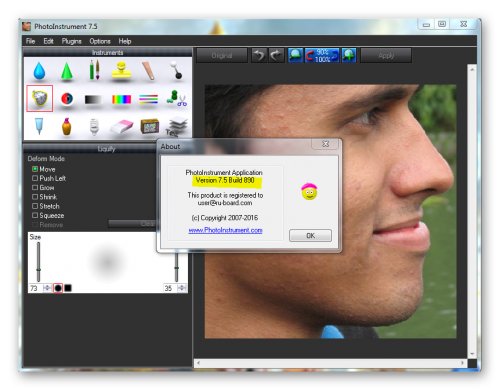Select the black-to-white gradient instrument
This screenshot has width=500, height=390.
pos(94,99)
